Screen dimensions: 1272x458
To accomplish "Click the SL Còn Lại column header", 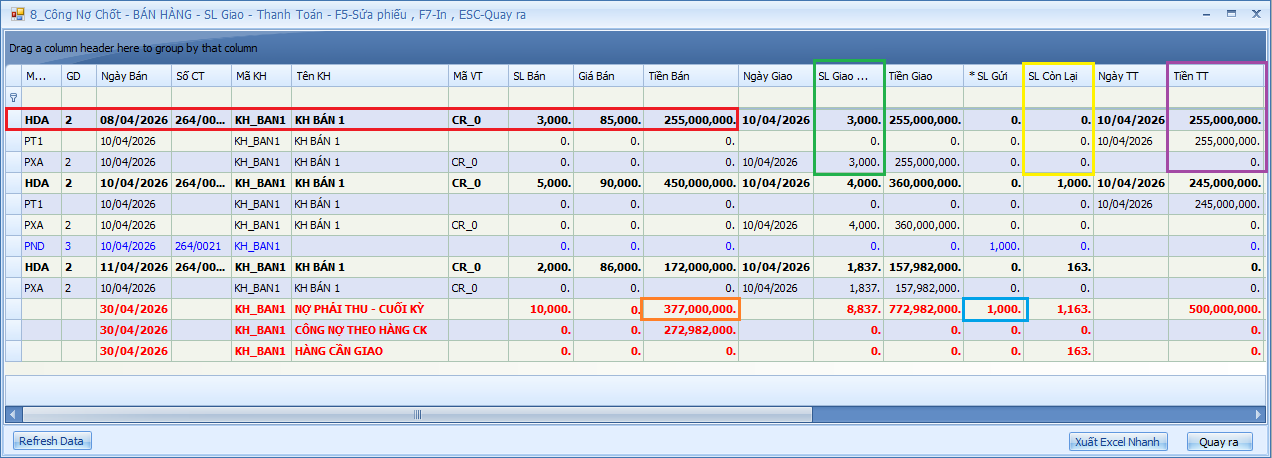I will click(1058, 76).
